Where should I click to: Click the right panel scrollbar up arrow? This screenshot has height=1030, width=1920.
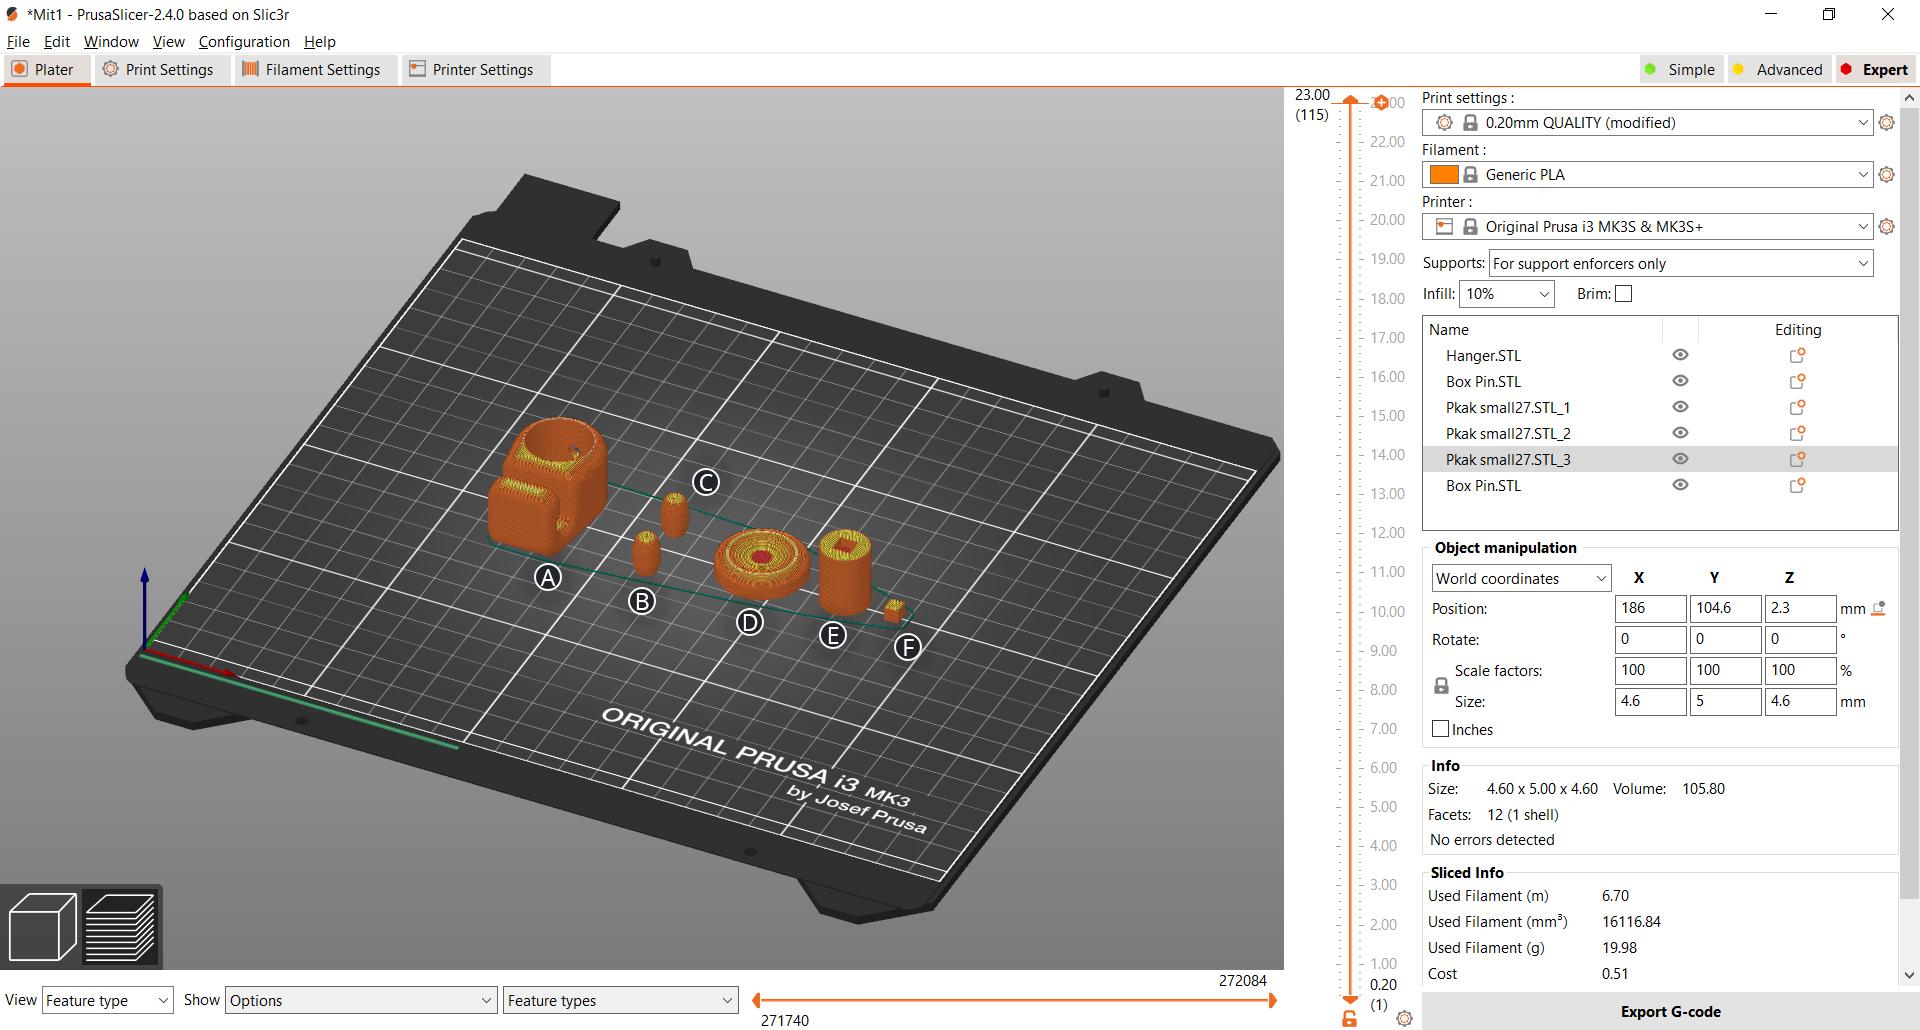pyautogui.click(x=1909, y=98)
